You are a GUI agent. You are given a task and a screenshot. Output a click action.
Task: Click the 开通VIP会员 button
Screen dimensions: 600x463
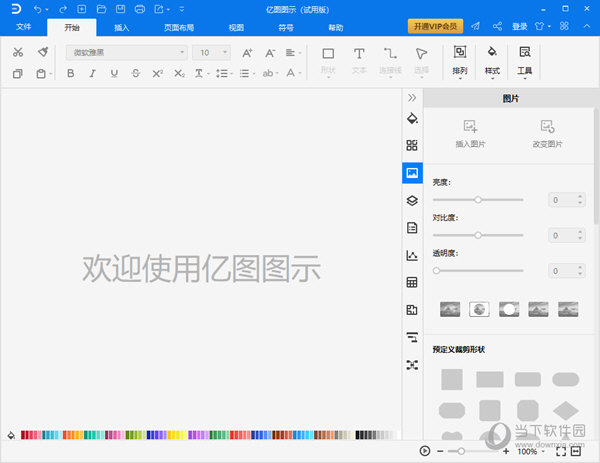pos(435,26)
